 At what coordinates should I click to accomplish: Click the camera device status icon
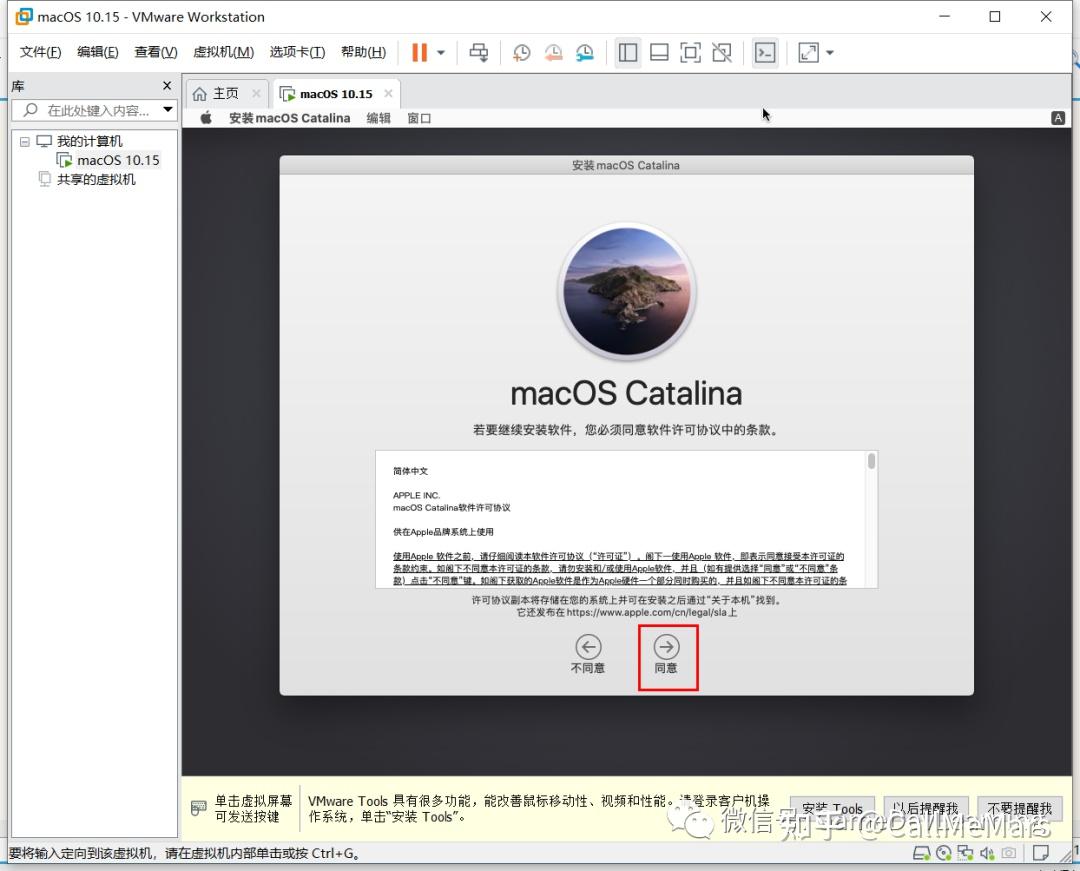(x=1008, y=854)
